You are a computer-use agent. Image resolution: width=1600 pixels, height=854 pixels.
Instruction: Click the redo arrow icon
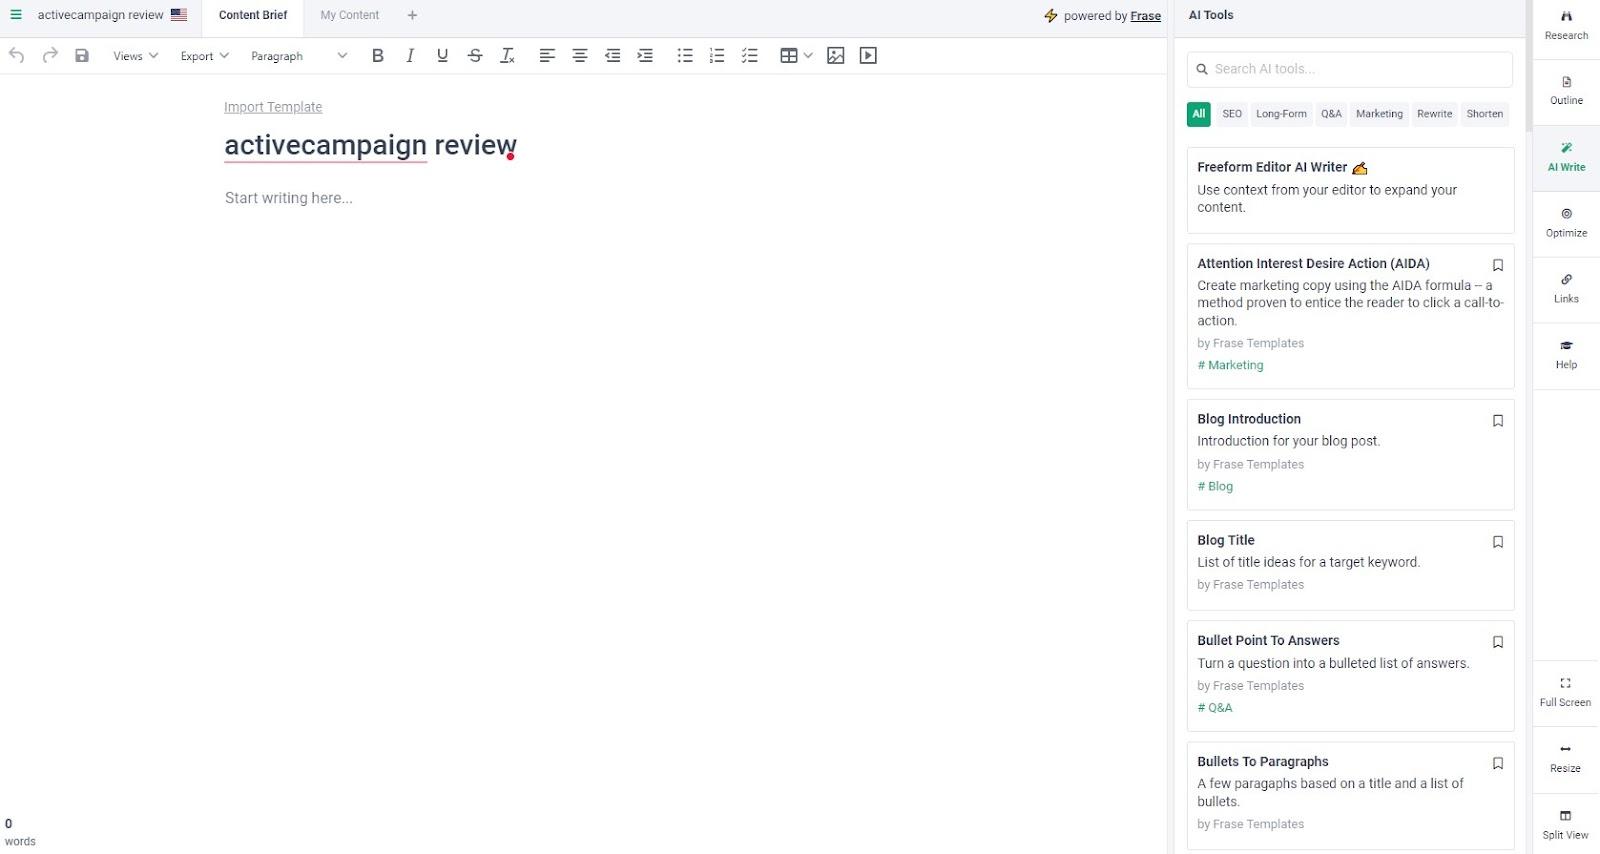(50, 56)
